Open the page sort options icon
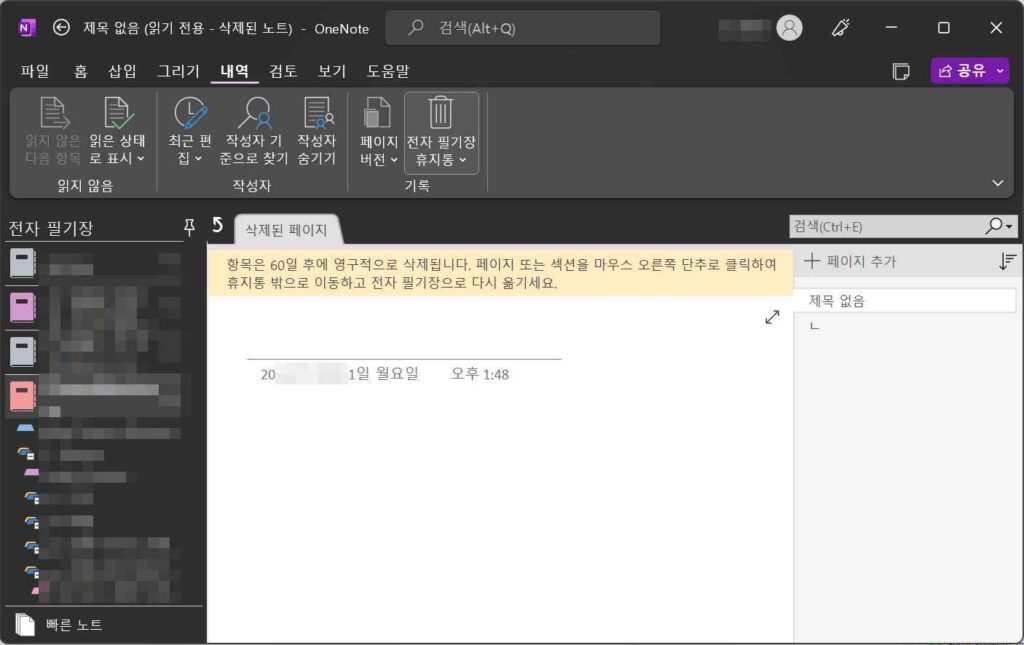1024x645 pixels. pyautogui.click(x=1006, y=262)
